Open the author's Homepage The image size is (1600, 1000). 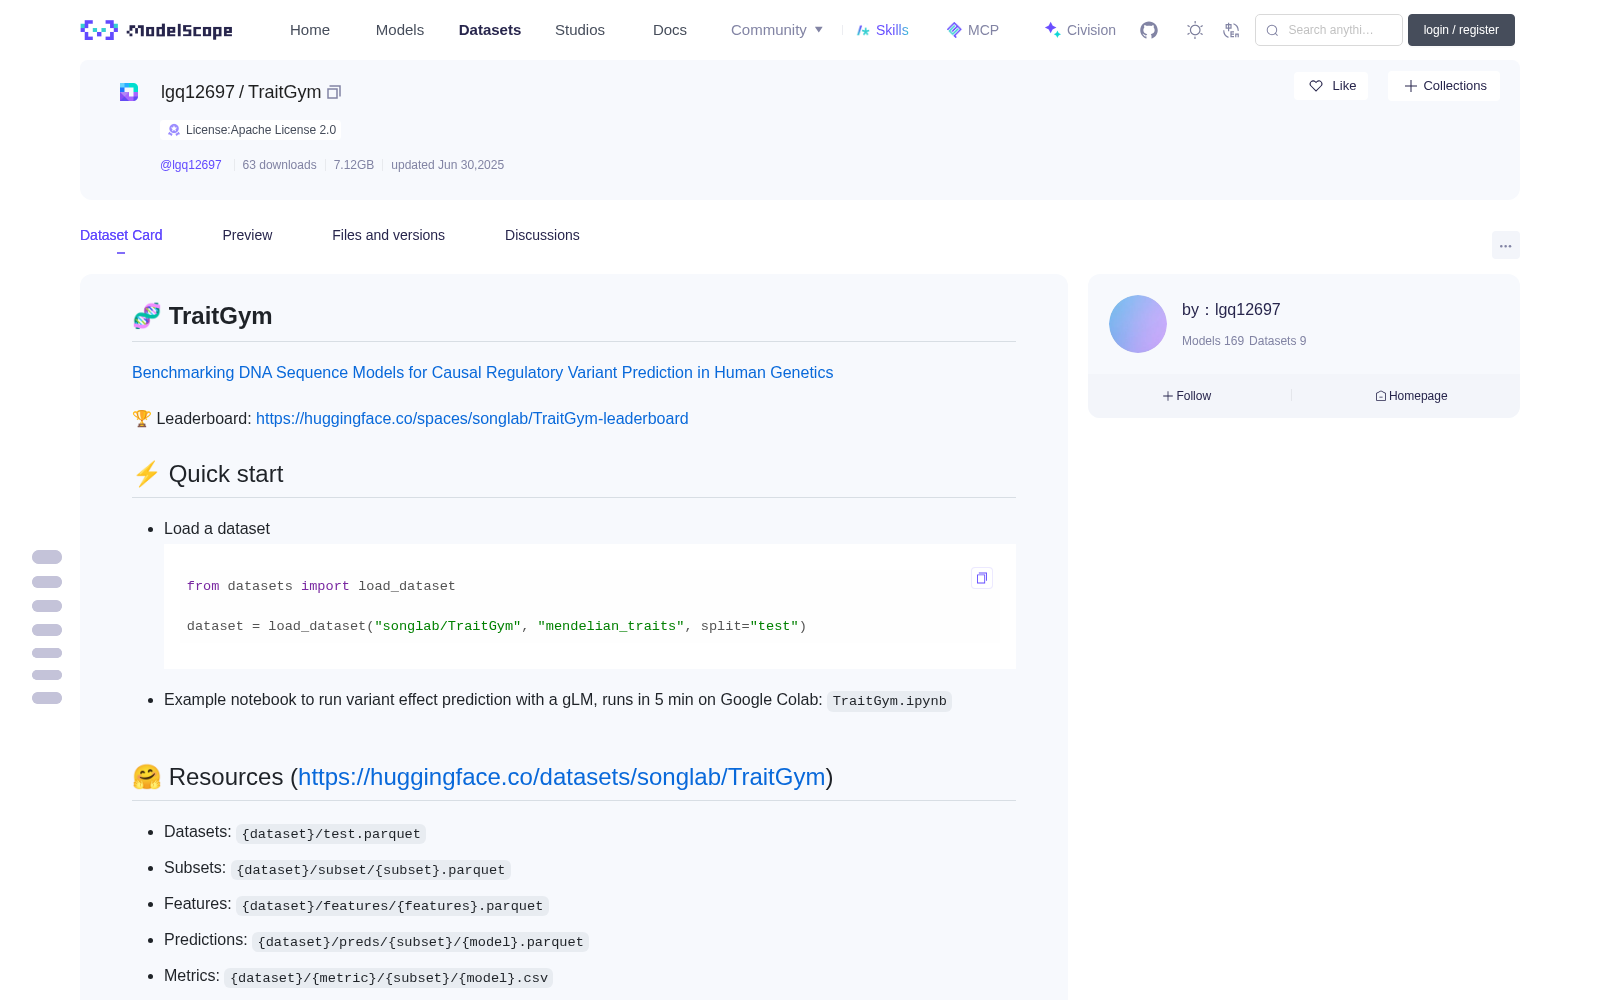click(1411, 396)
